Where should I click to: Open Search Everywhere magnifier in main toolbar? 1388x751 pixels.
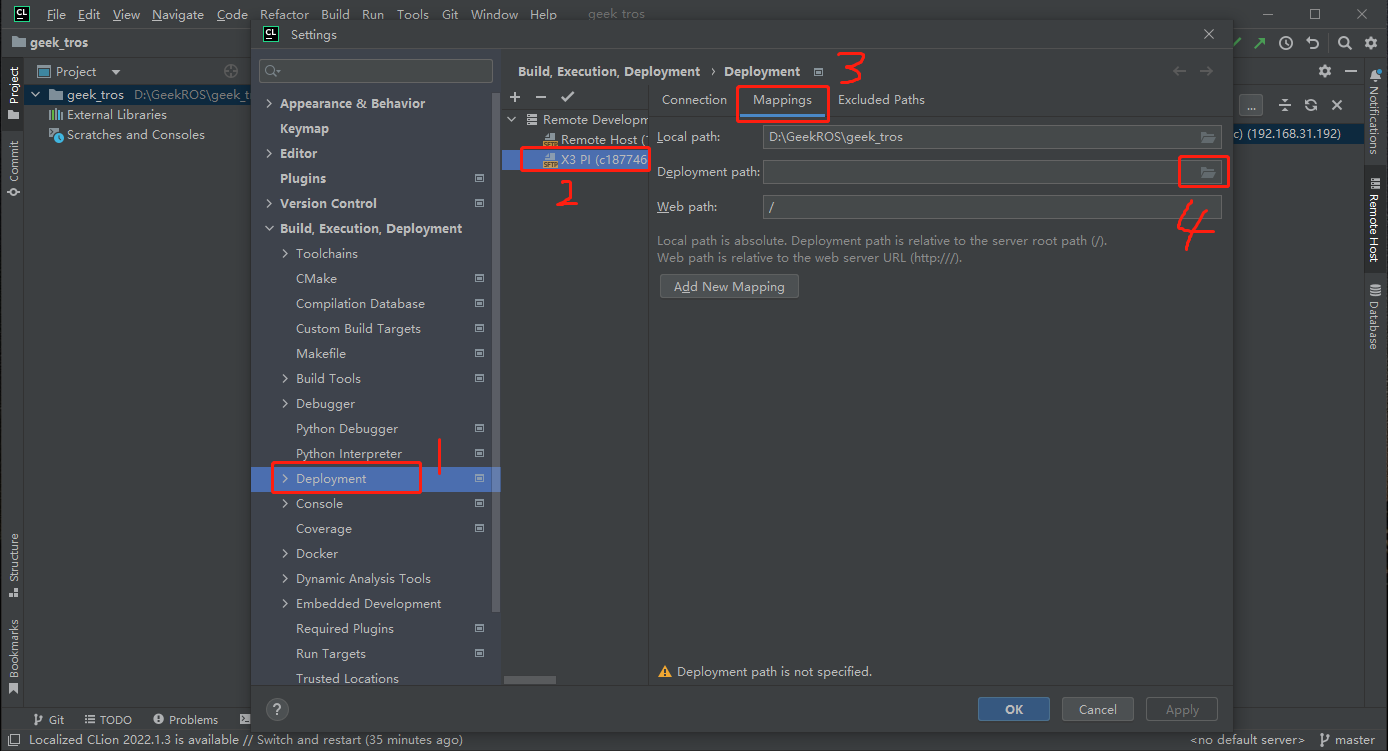[1345, 43]
